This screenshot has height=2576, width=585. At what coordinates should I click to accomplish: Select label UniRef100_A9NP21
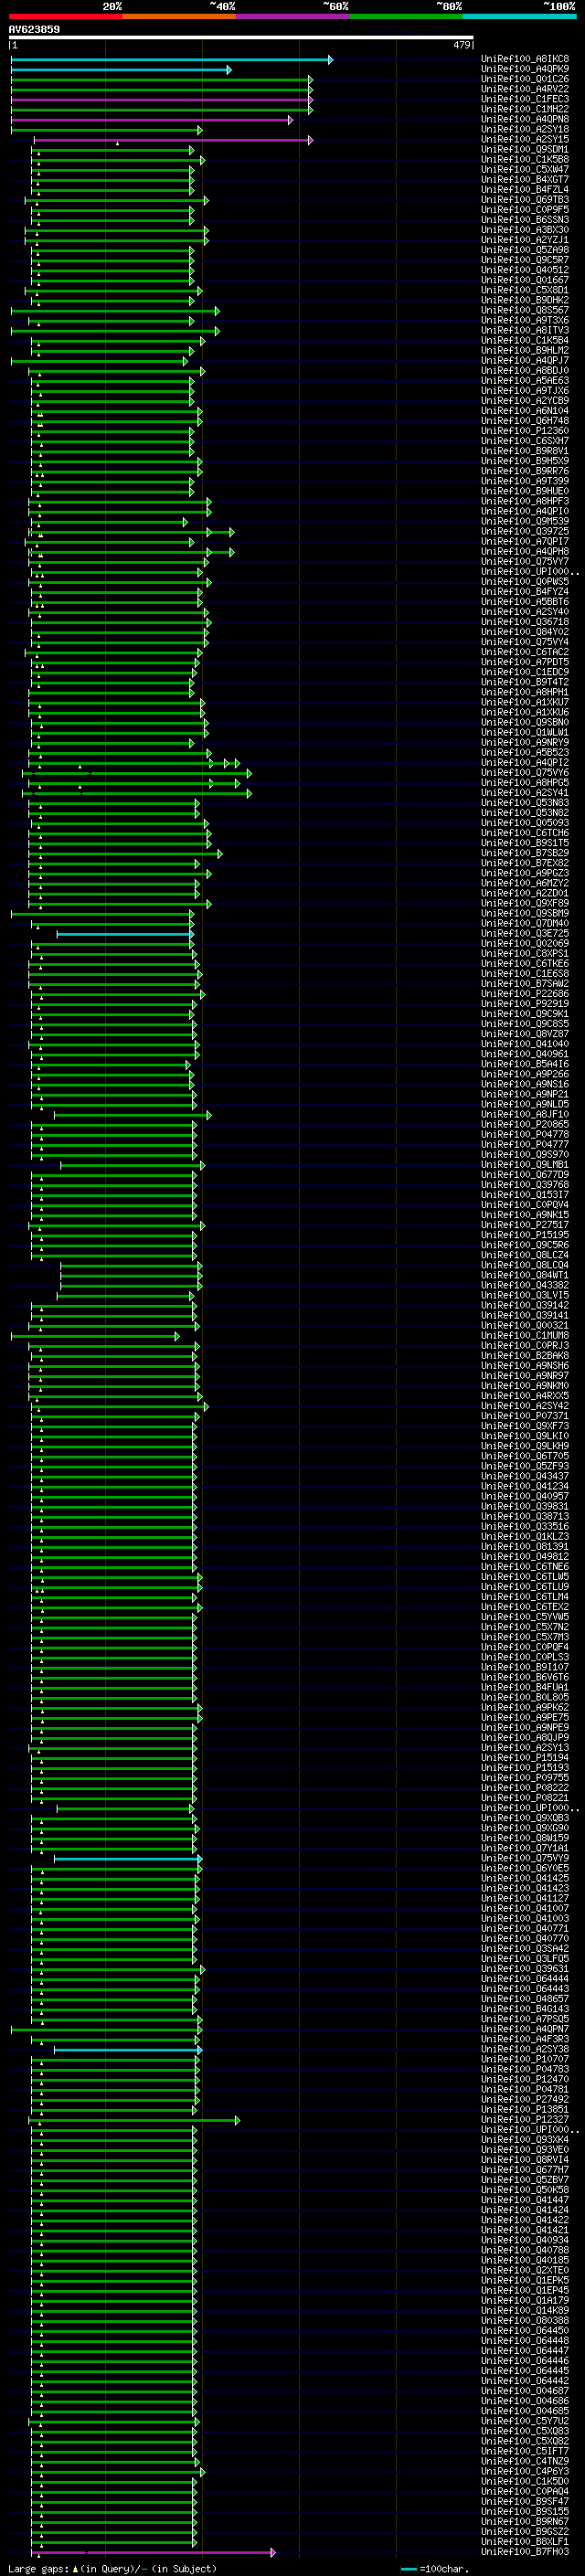[x=525, y=1094]
